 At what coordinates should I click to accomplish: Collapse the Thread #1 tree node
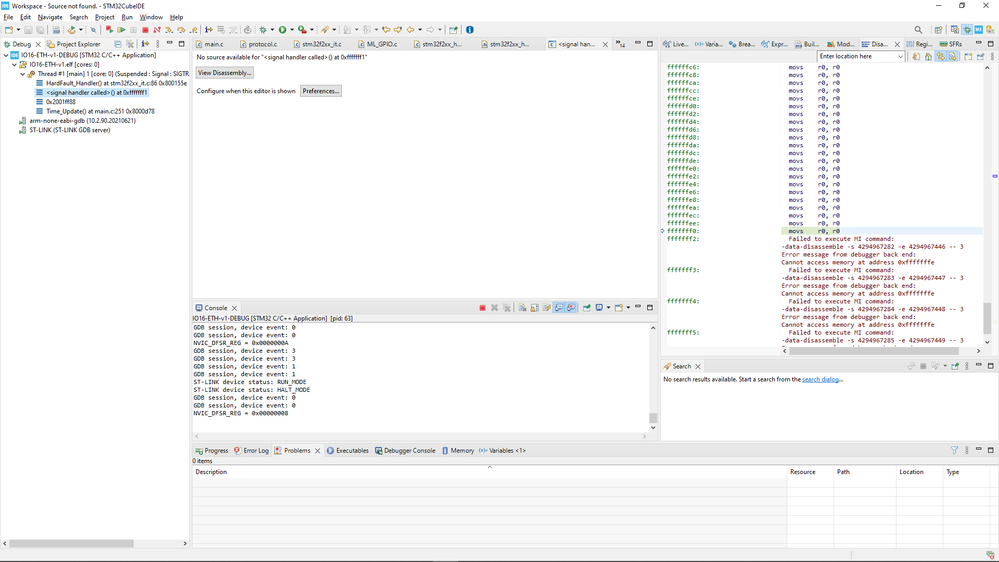(x=22, y=74)
